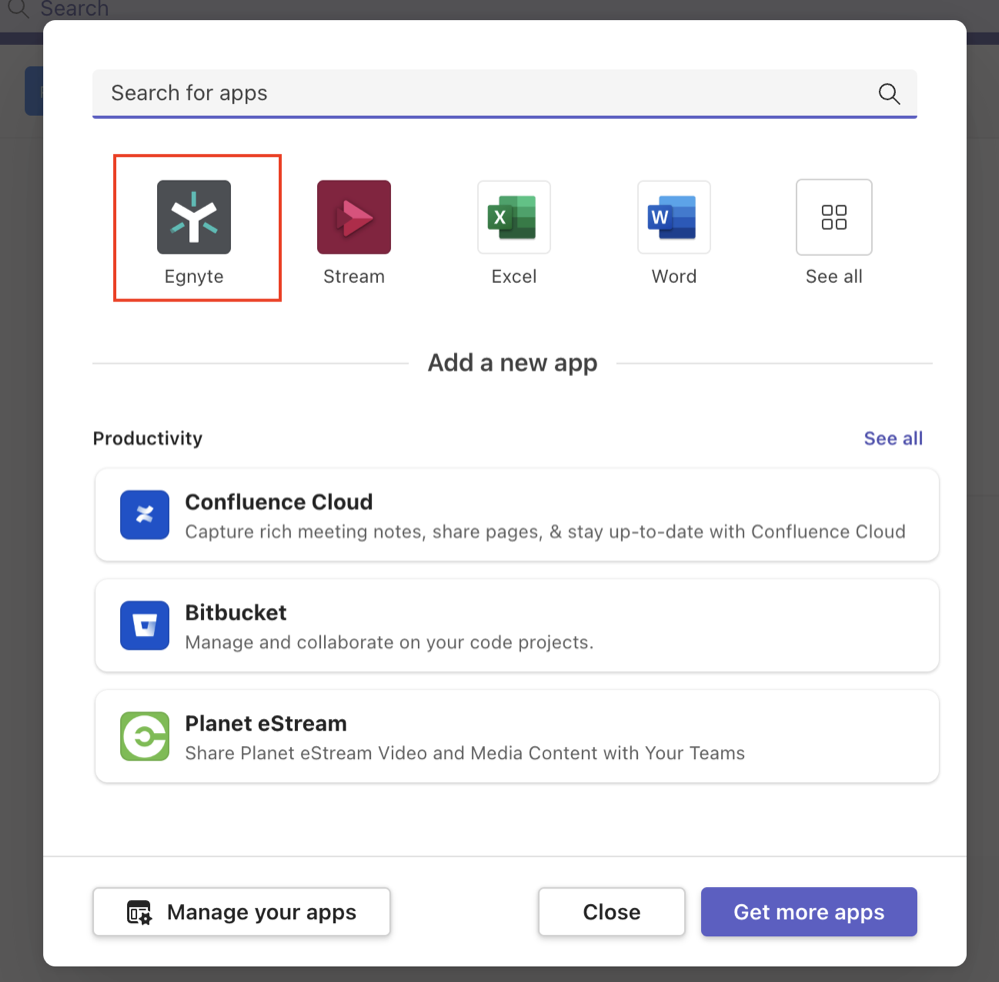Open the Egnyte app icon
This screenshot has width=999, height=982.
click(194, 217)
